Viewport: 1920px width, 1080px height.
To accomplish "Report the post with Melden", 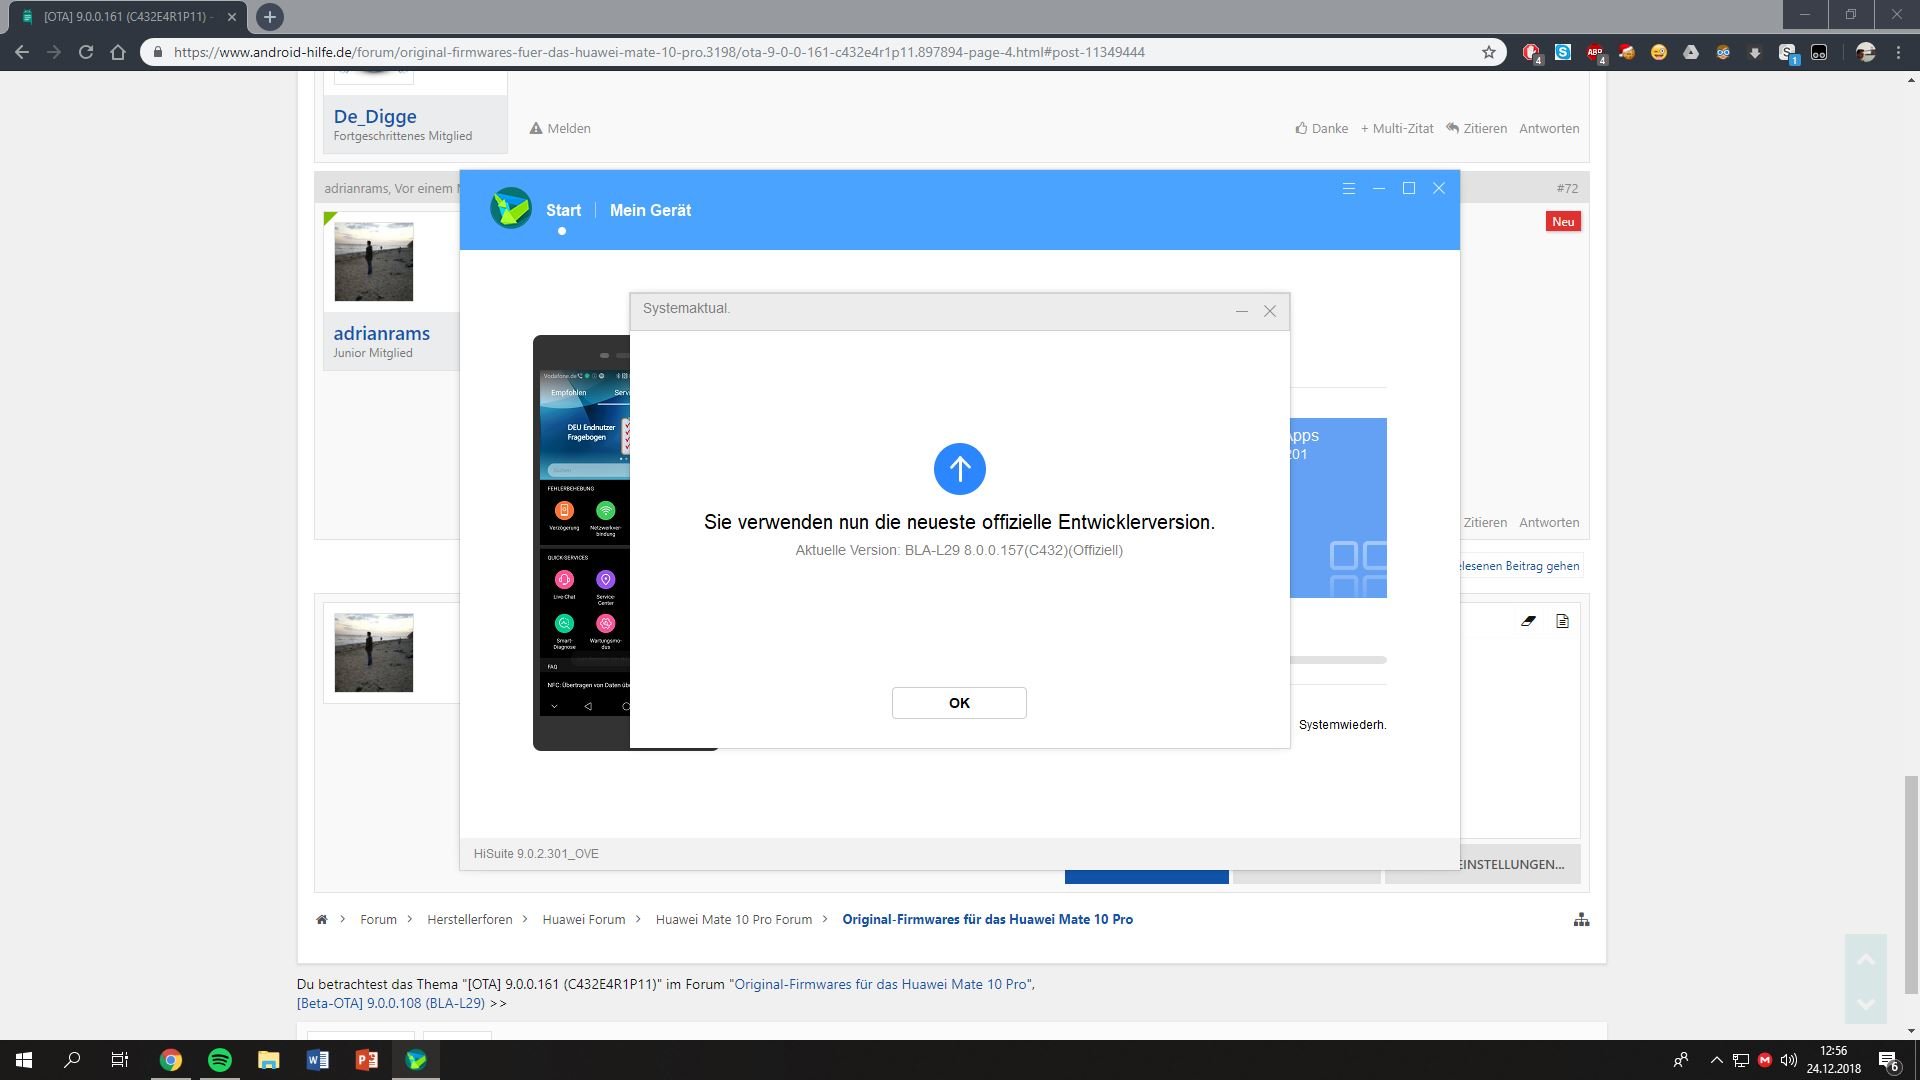I will tap(560, 128).
